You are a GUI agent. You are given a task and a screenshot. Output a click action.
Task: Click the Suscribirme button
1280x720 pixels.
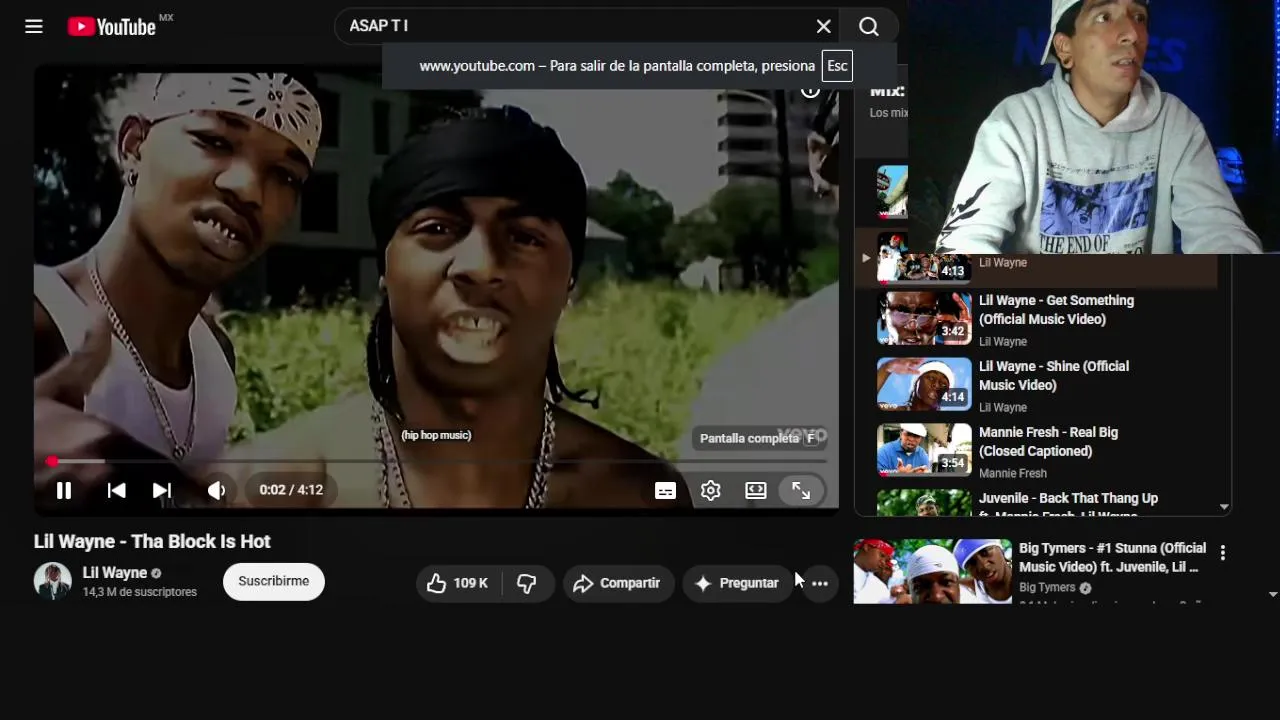click(274, 581)
